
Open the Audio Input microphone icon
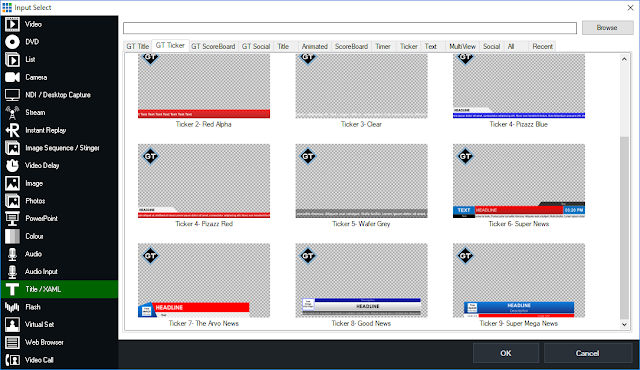(x=12, y=272)
